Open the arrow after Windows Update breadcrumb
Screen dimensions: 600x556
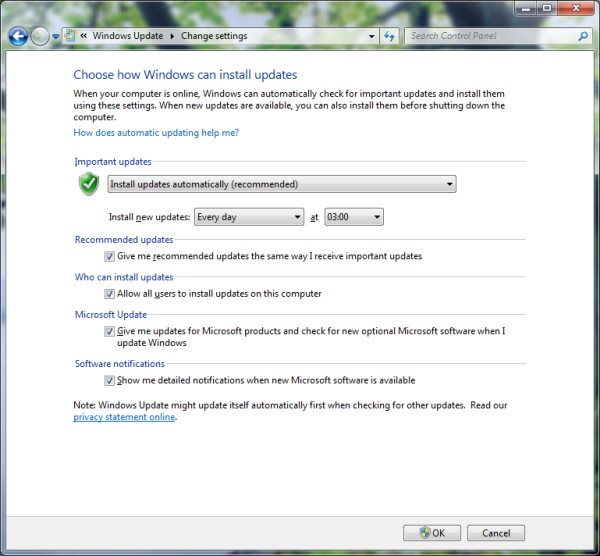coord(172,36)
